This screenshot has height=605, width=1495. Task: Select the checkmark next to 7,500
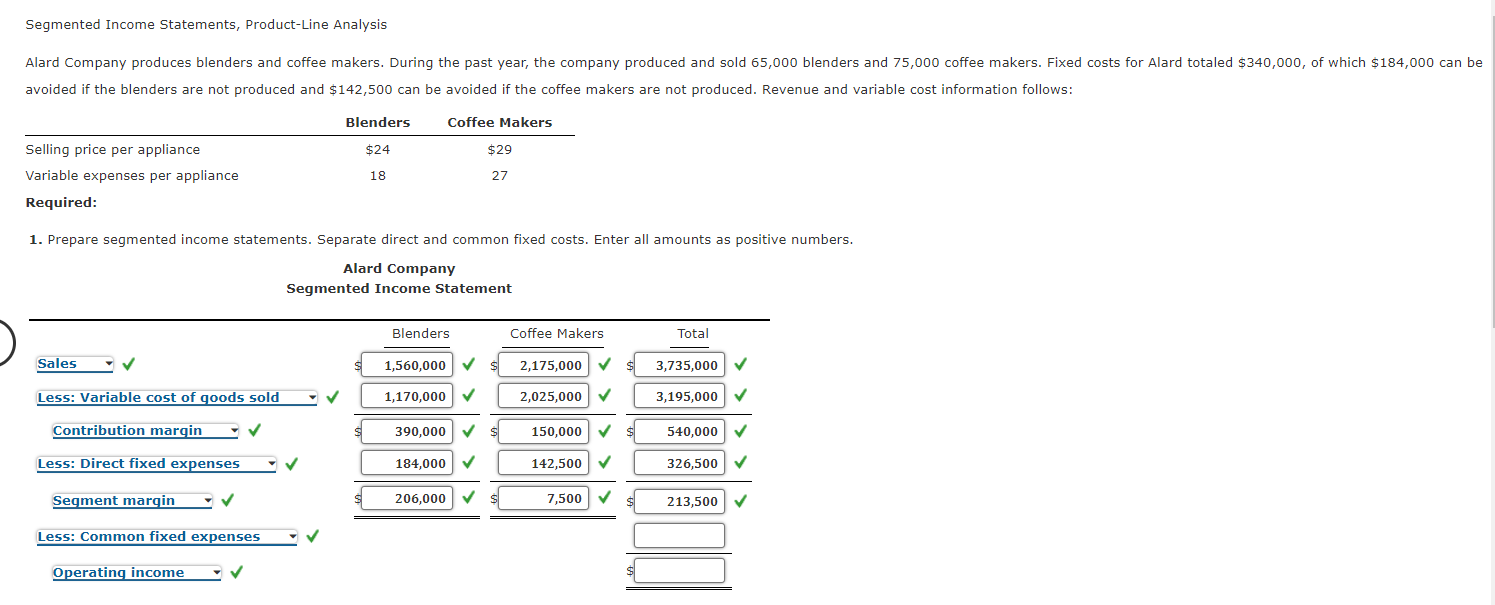[x=604, y=498]
